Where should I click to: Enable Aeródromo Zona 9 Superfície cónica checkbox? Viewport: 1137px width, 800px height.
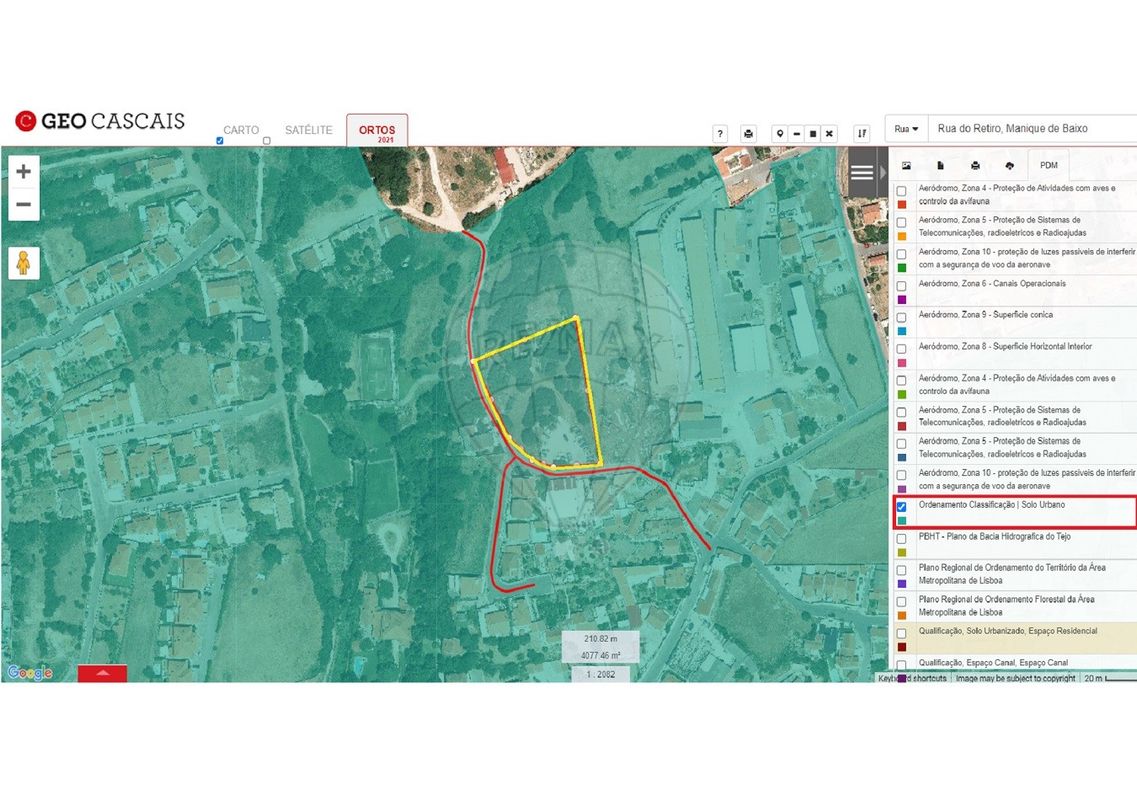coord(901,317)
